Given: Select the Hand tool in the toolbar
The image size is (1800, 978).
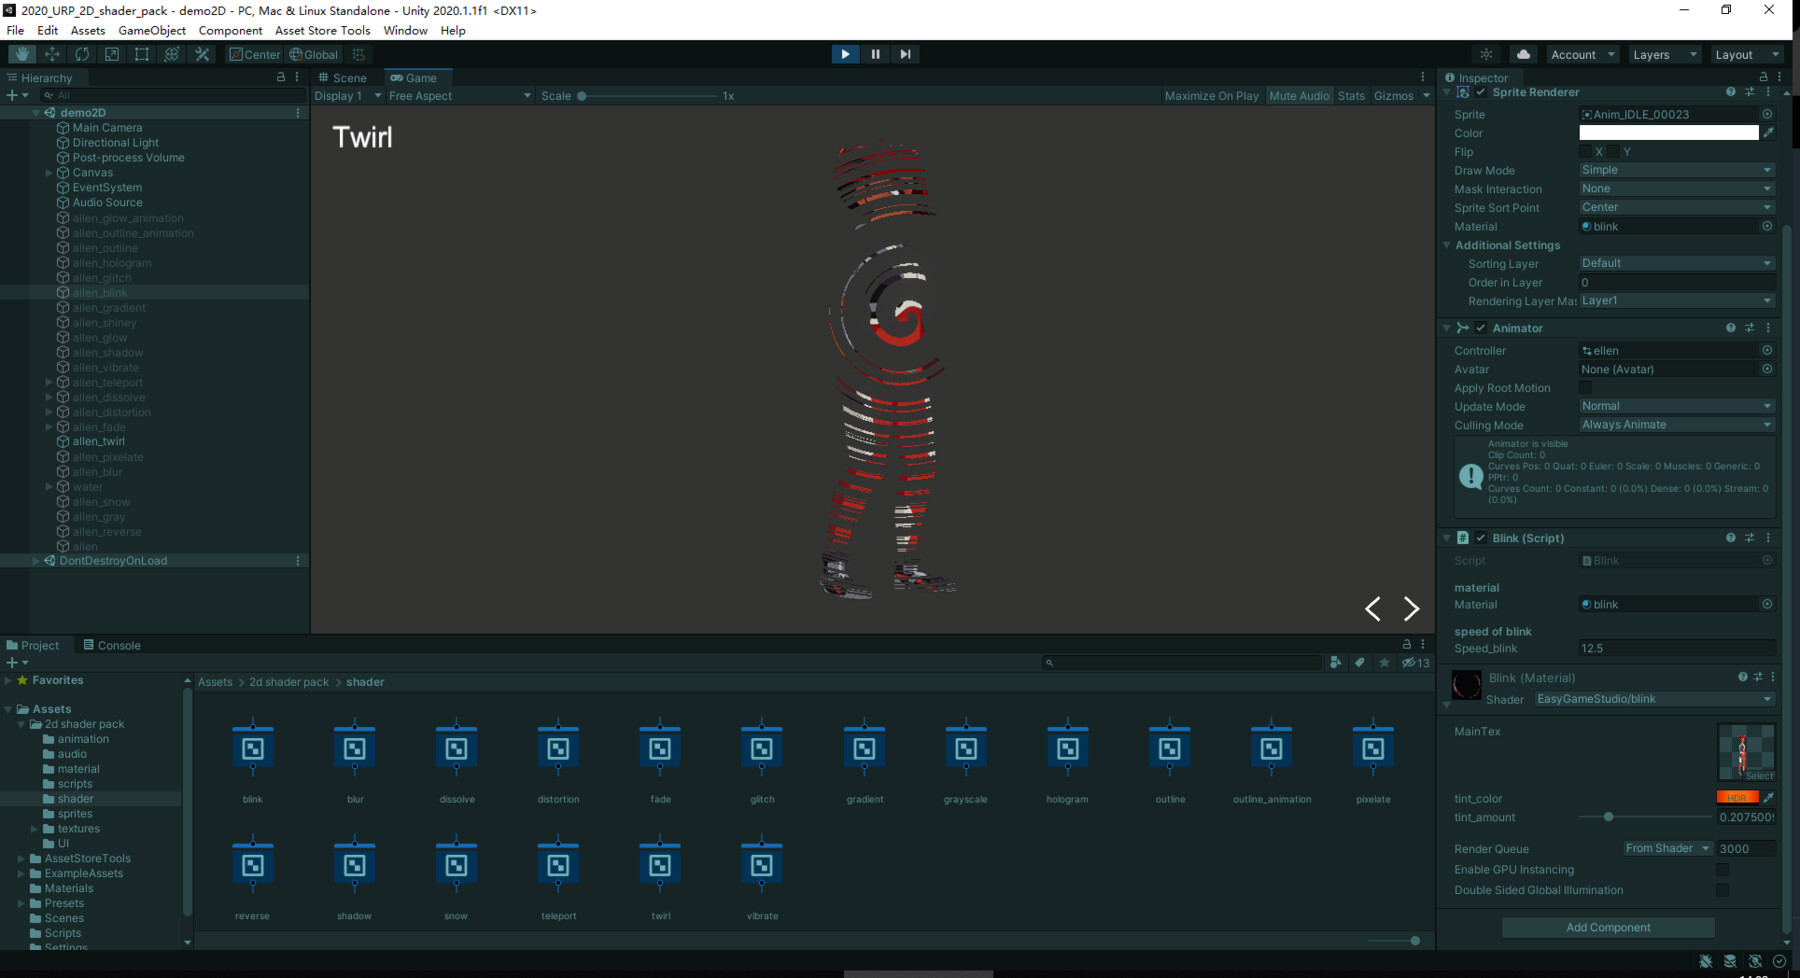Looking at the screenshot, I should 22,54.
